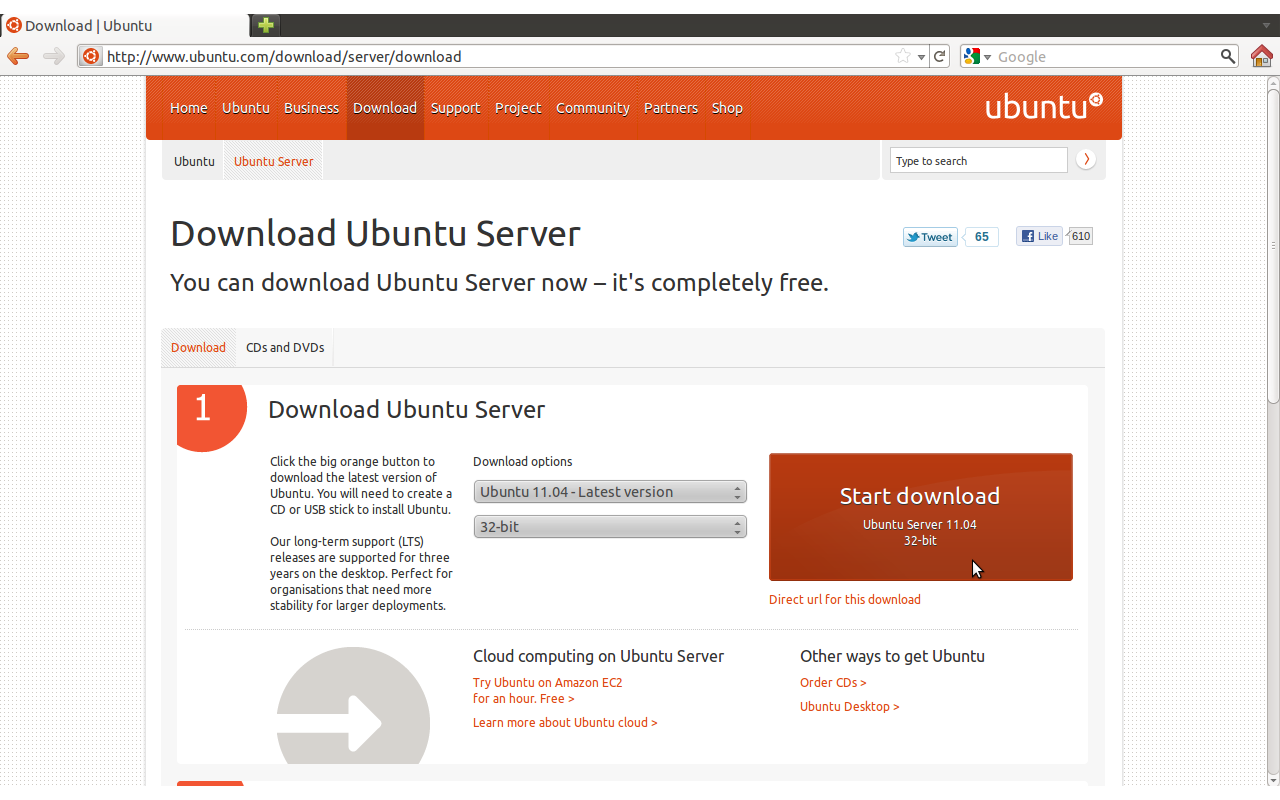Open the Support navigation item

tap(456, 108)
